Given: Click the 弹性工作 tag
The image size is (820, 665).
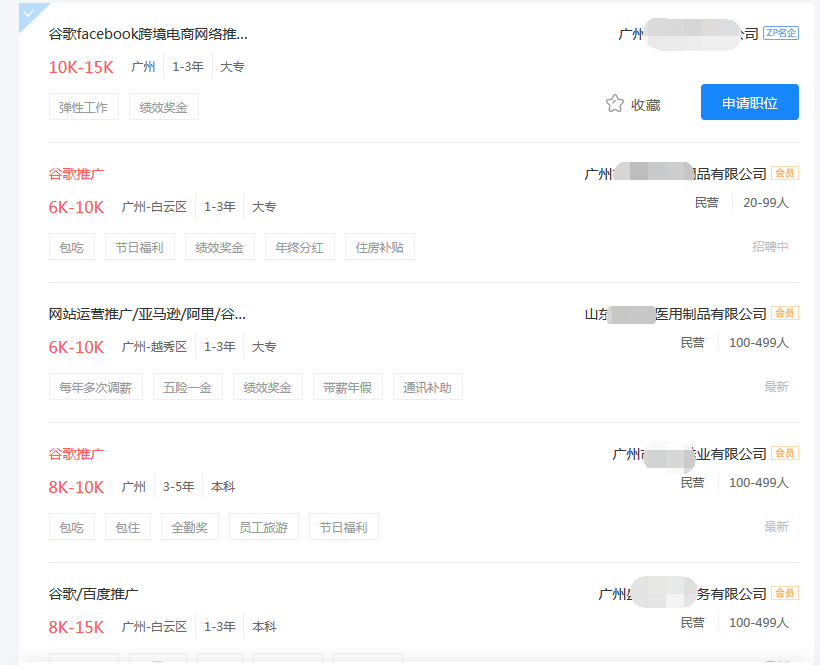Looking at the screenshot, I should point(84,107).
